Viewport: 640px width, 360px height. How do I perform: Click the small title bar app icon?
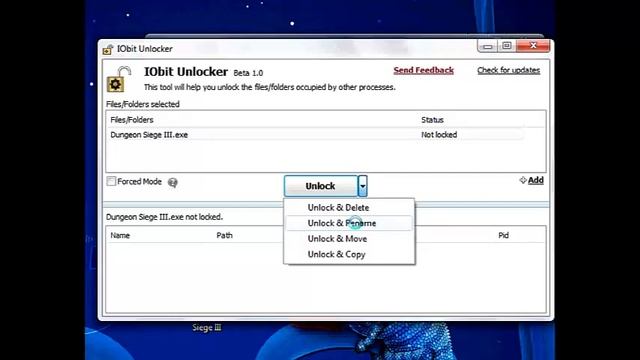[x=108, y=49]
